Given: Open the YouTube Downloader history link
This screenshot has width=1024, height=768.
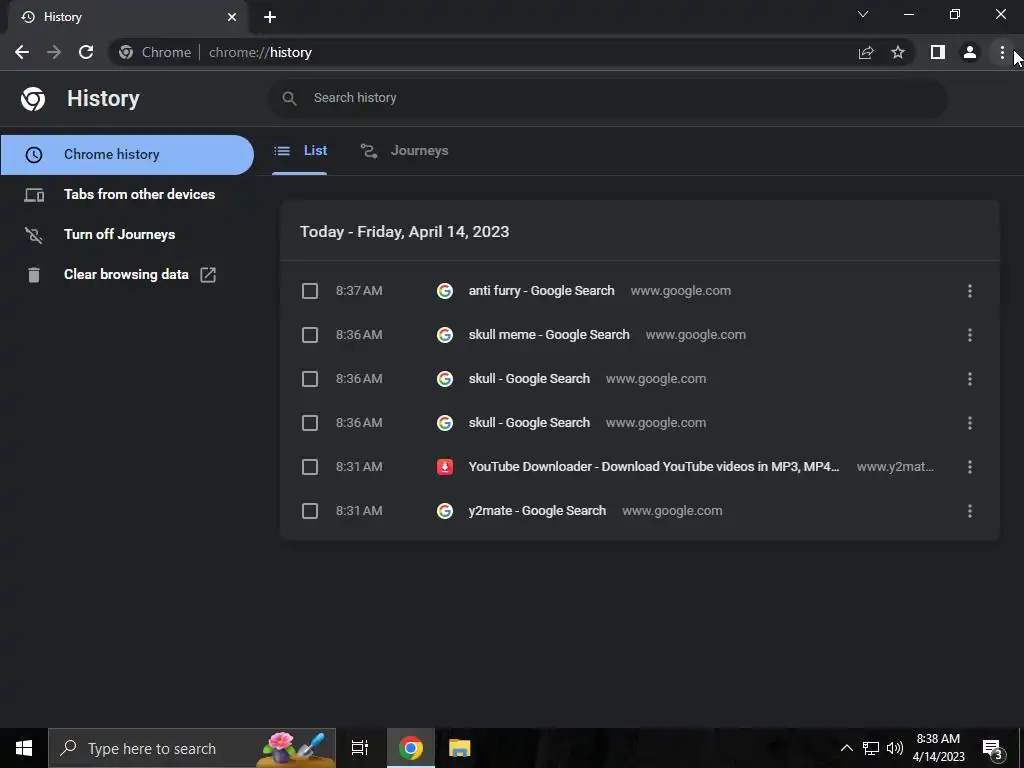Looking at the screenshot, I should click(654, 467).
